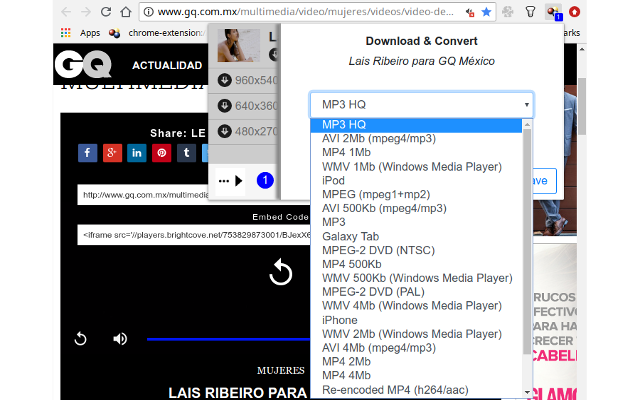Share on Facebook

[x=87, y=153]
